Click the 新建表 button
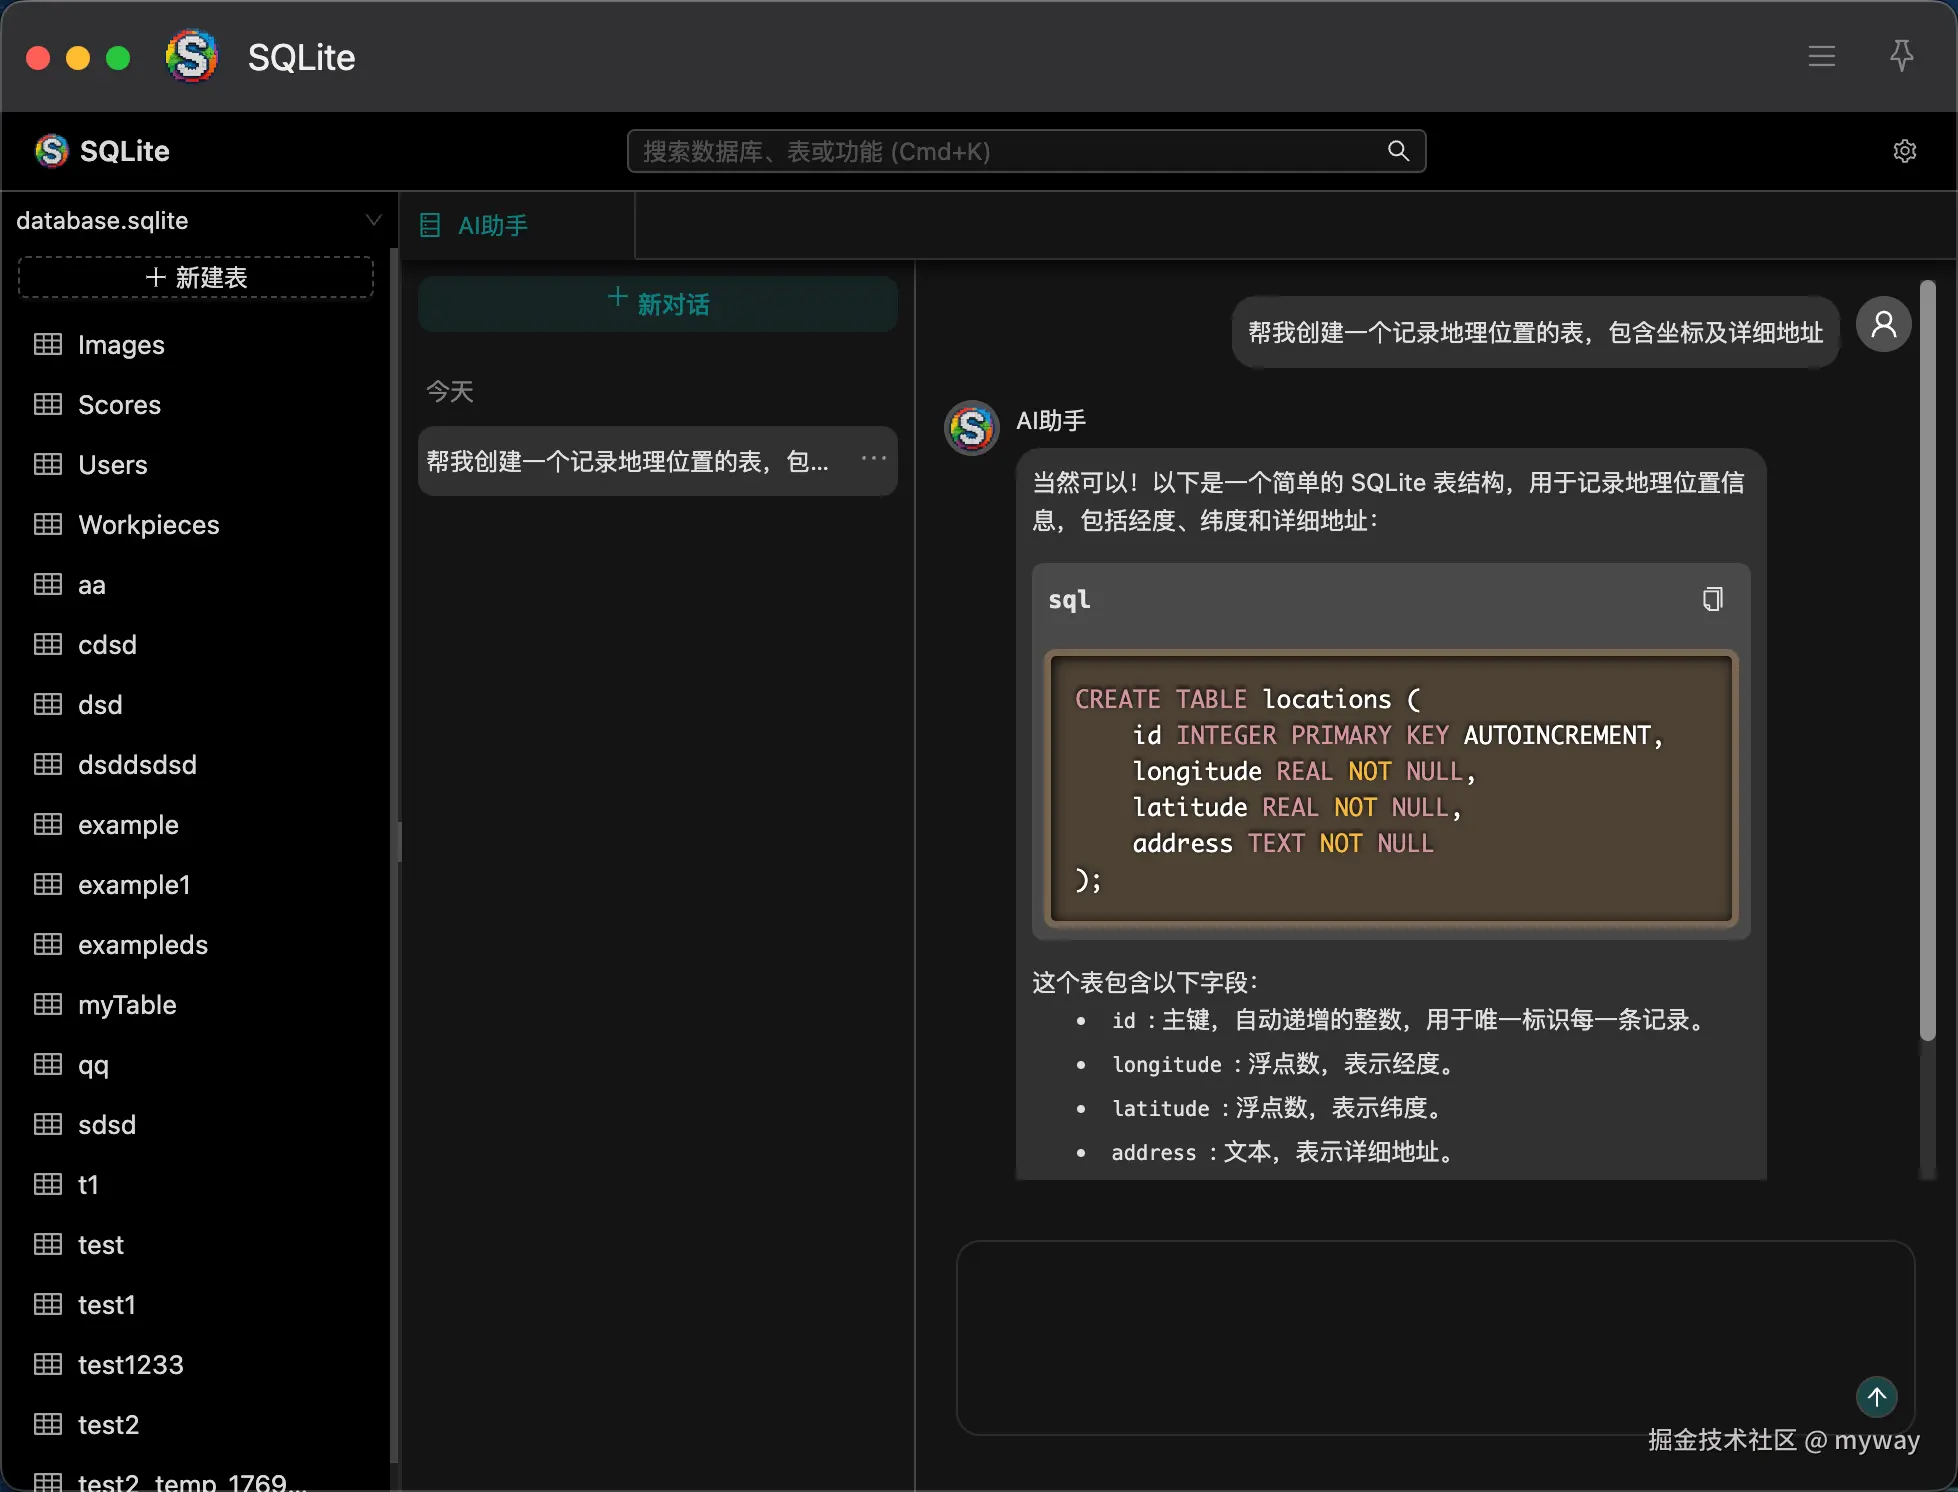This screenshot has width=1958, height=1492. click(196, 277)
